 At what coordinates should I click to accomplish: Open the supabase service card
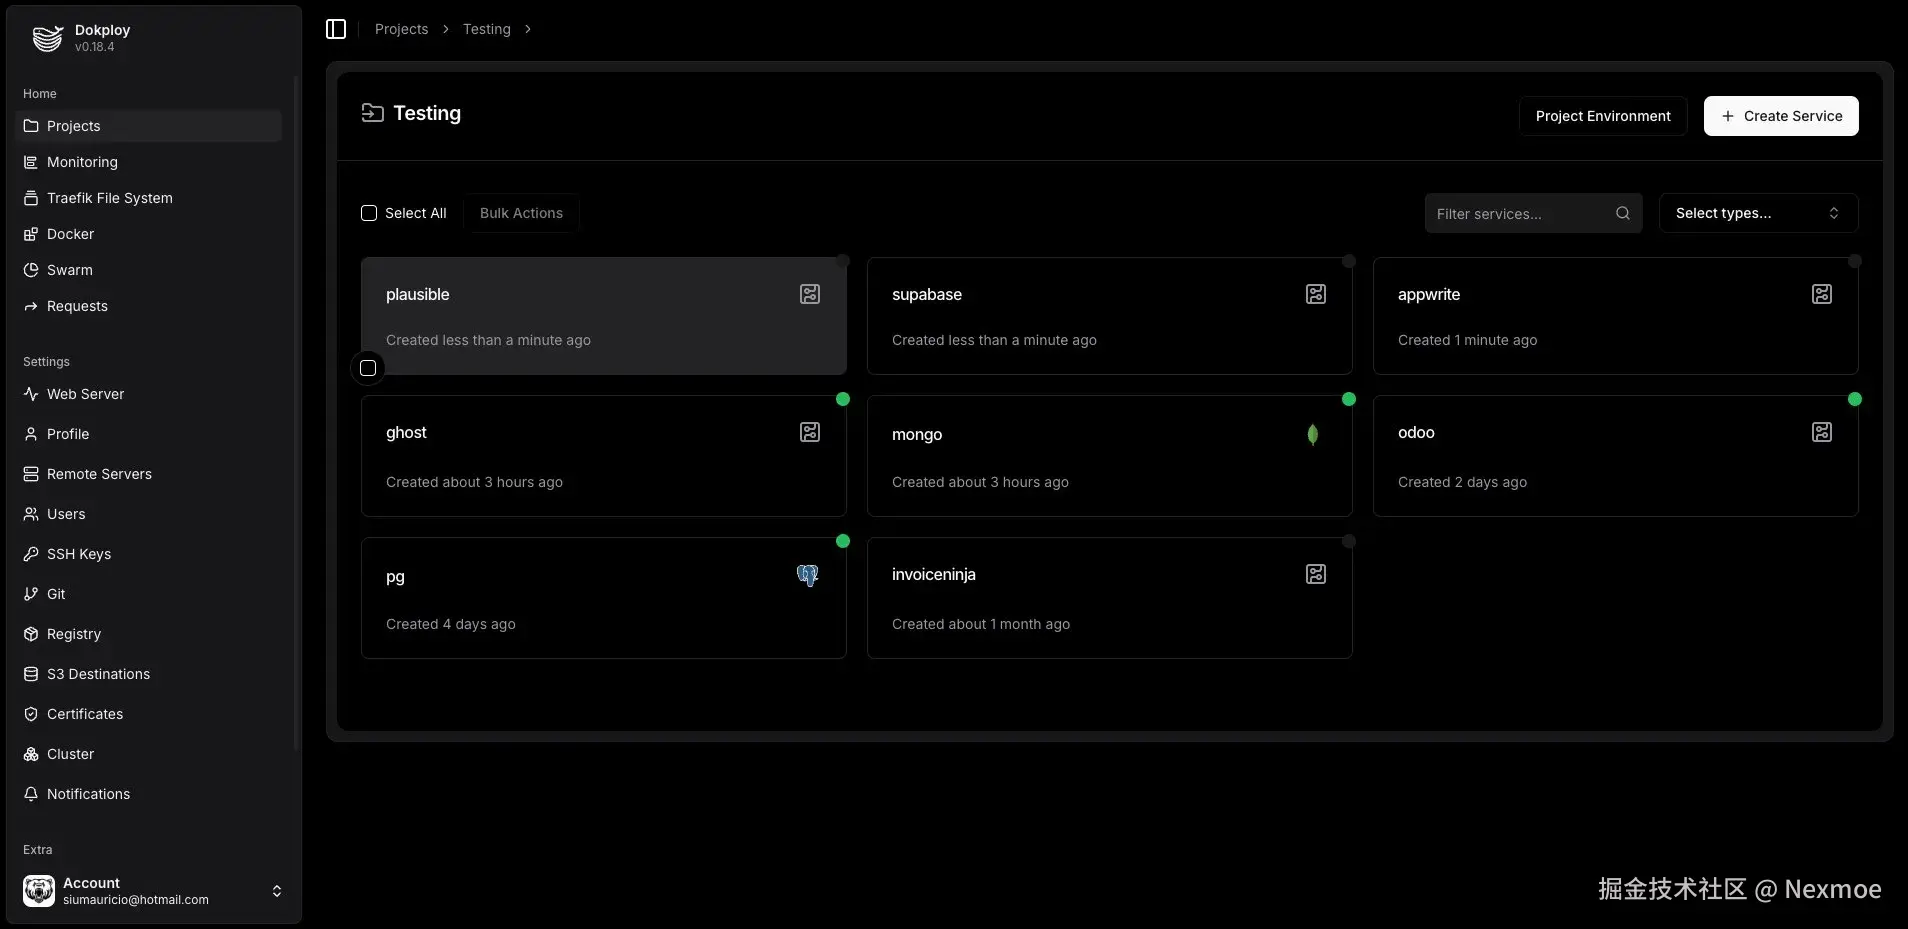point(1109,316)
